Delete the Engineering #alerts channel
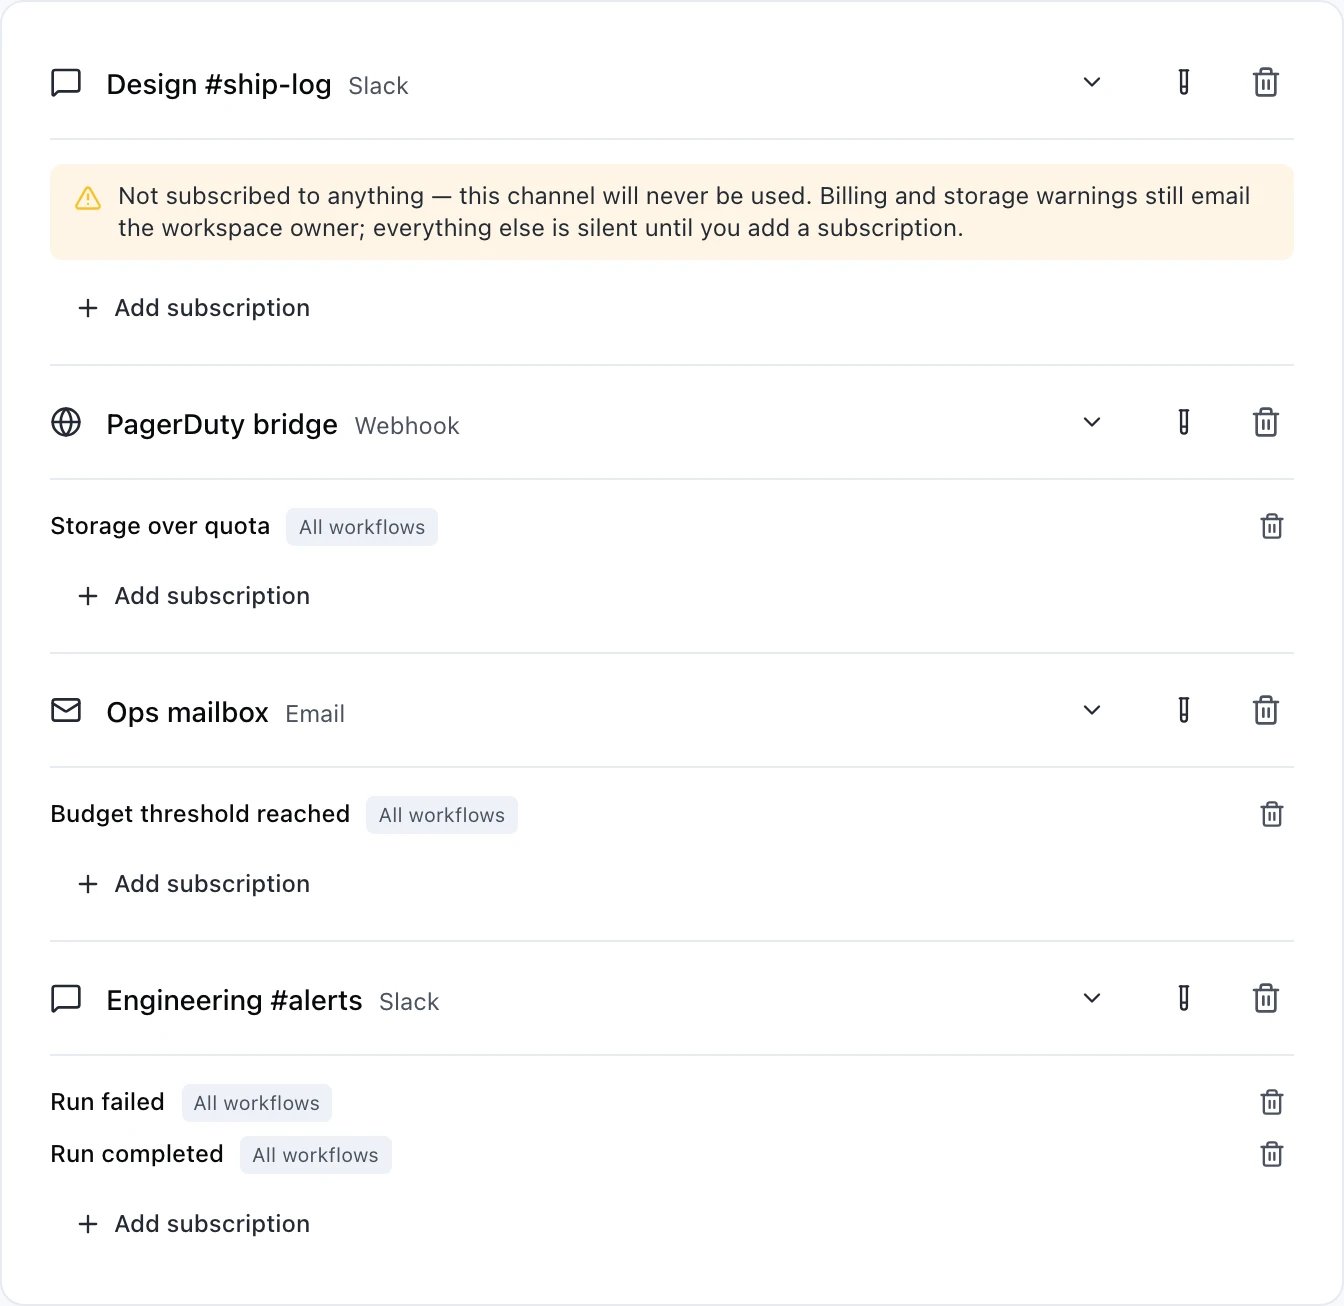1344x1306 pixels. coord(1266,998)
